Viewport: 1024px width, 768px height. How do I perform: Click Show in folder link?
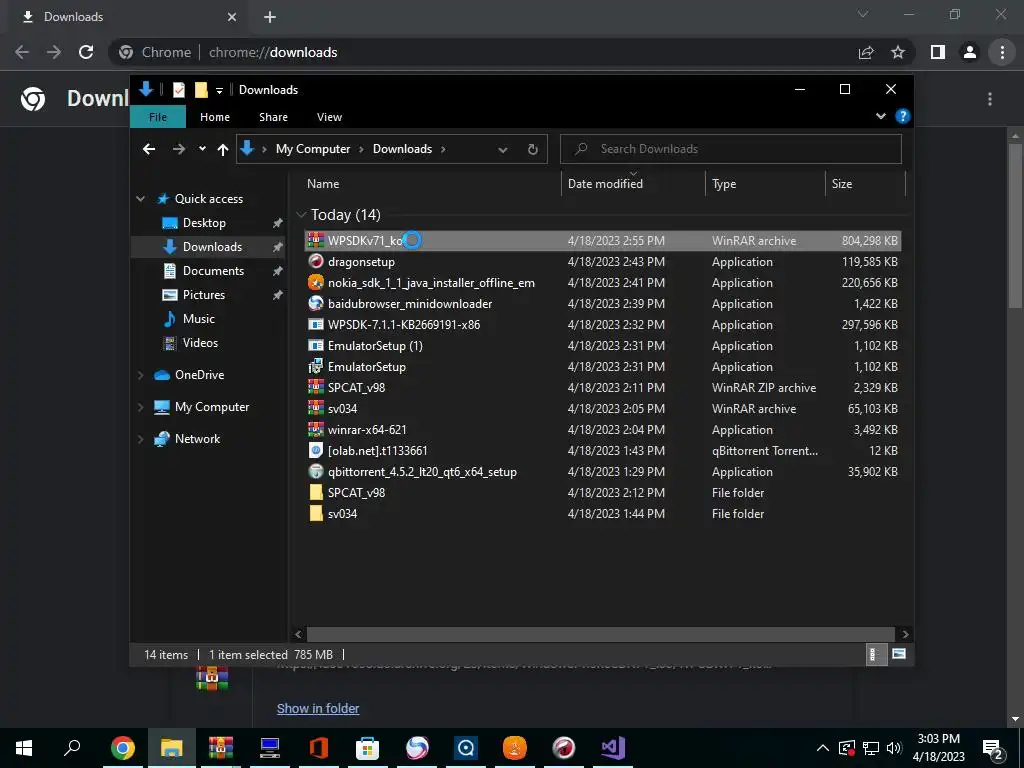point(318,709)
